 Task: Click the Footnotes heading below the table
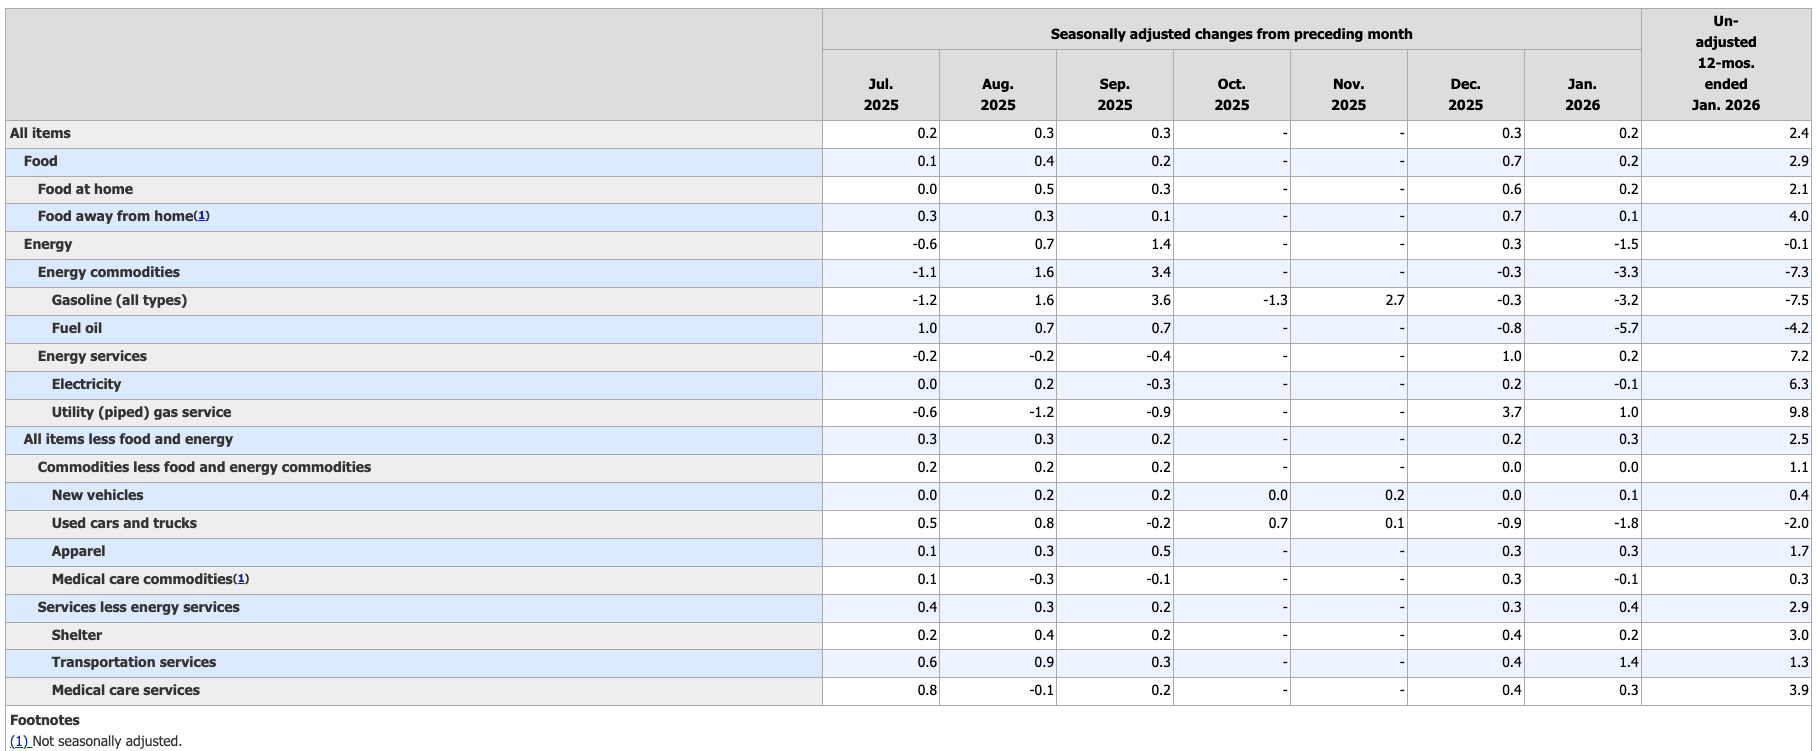click(x=45, y=720)
